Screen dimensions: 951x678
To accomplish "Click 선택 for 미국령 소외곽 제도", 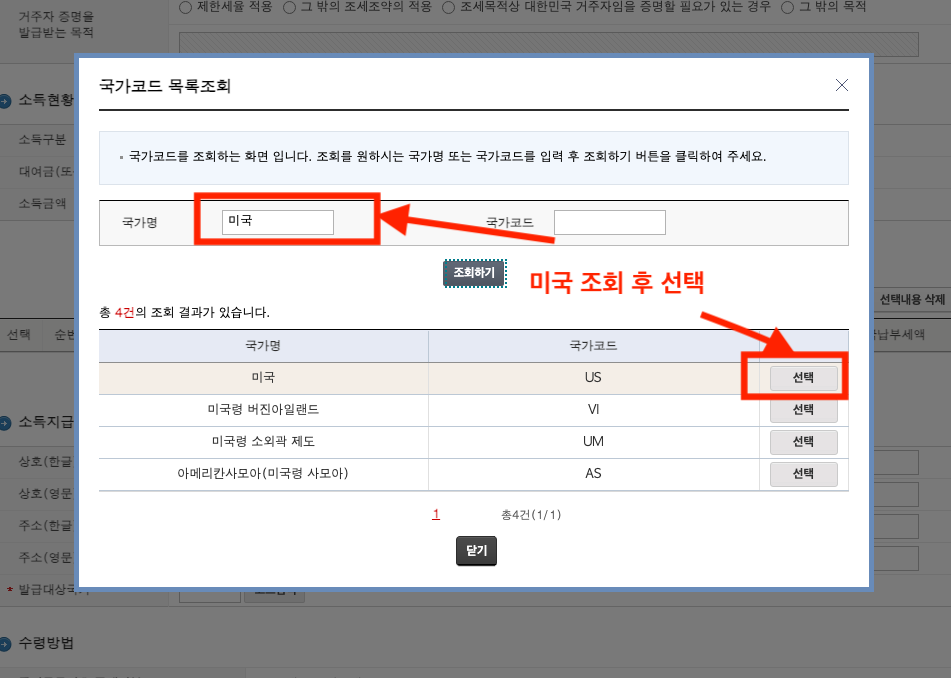I will (803, 441).
